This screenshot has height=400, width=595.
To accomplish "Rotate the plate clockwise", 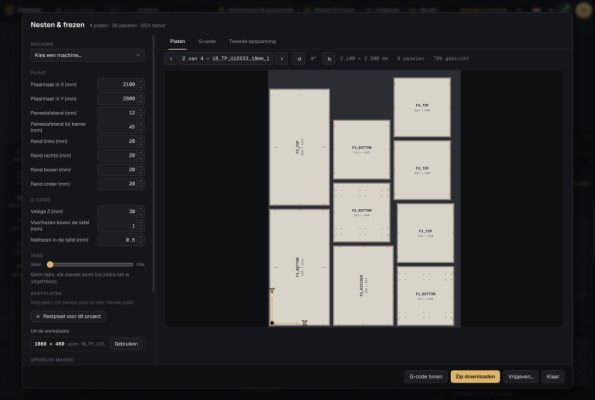I will 329,59.
